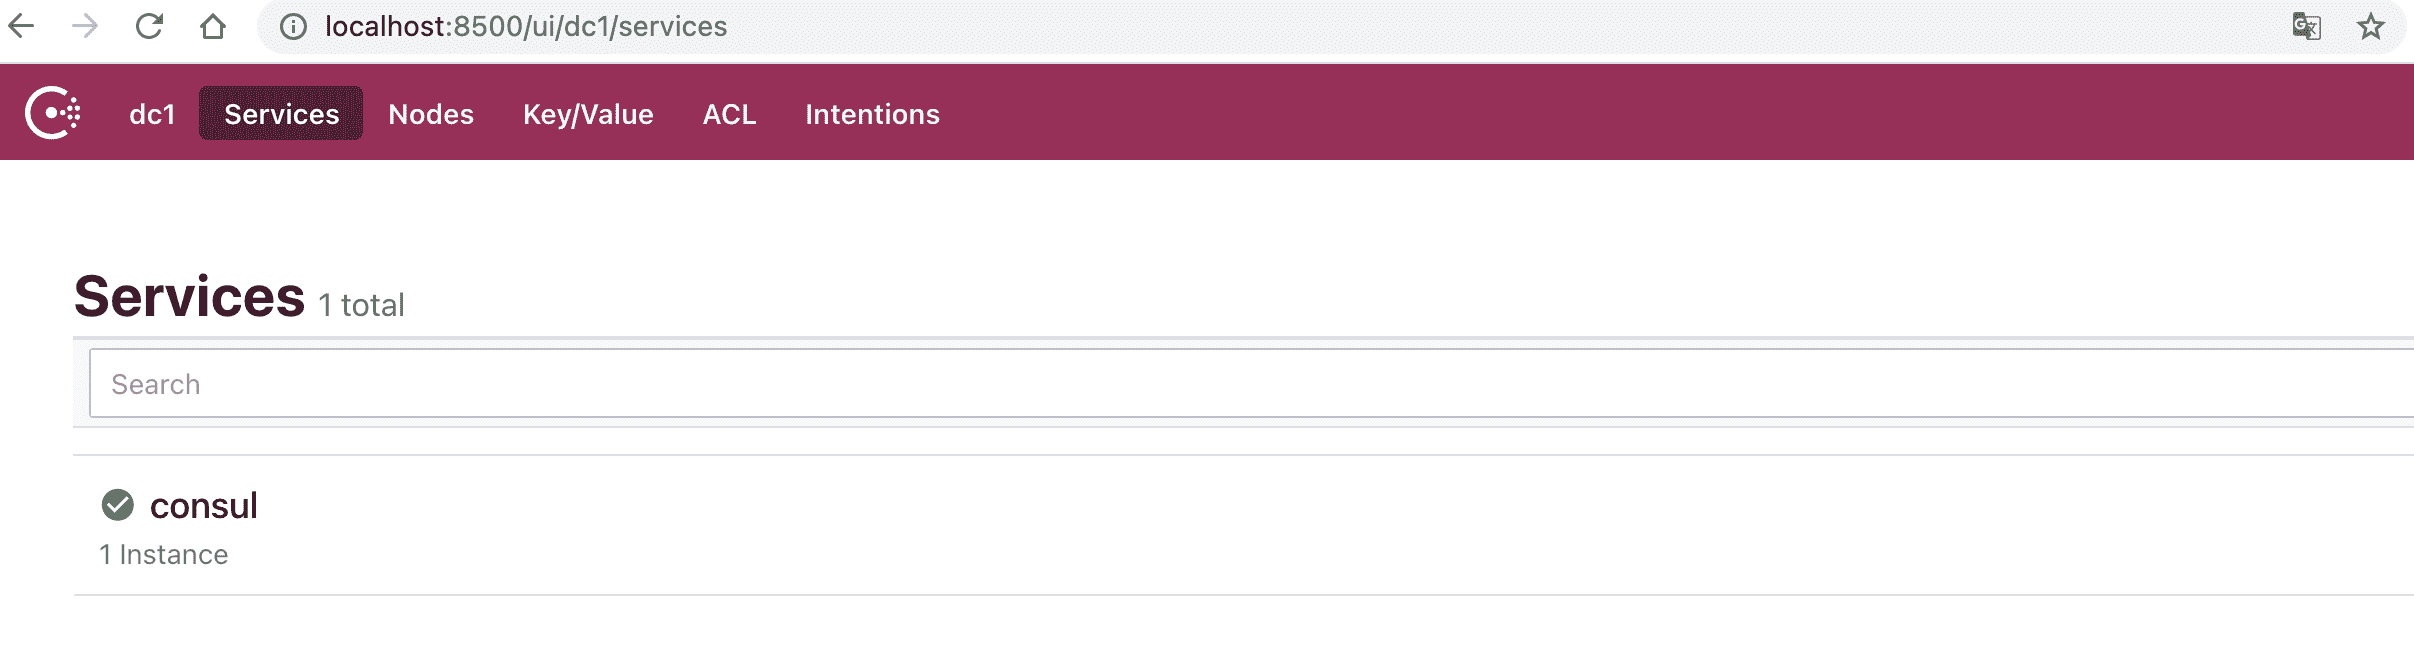Reload the current page
2414x662 pixels.
(149, 27)
